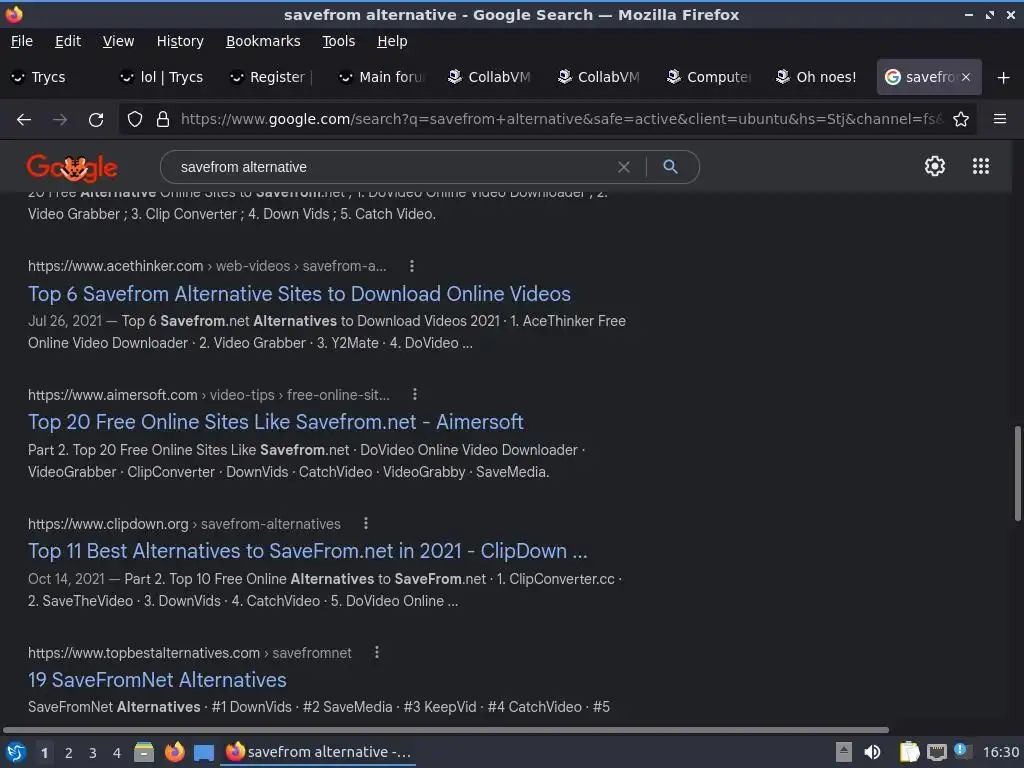Image resolution: width=1024 pixels, height=768 pixels.
Task: Switch to workspace 4
Action: (117, 753)
